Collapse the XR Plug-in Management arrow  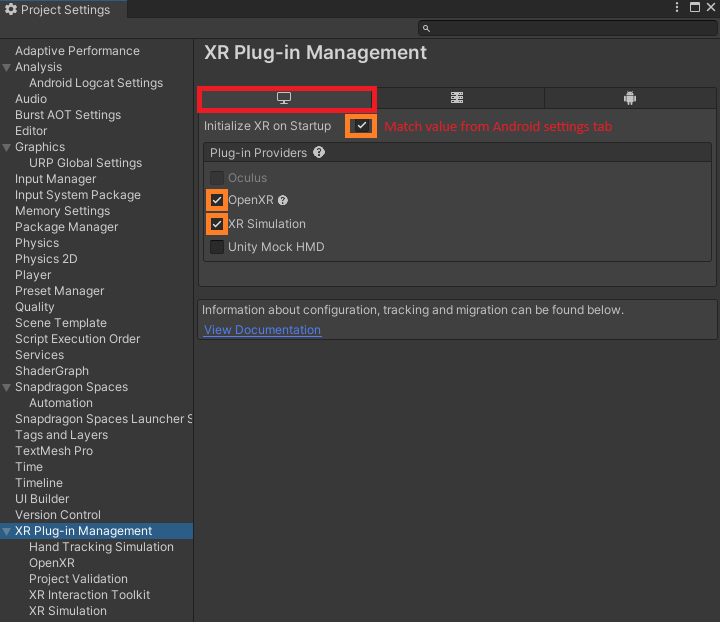pos(6,532)
